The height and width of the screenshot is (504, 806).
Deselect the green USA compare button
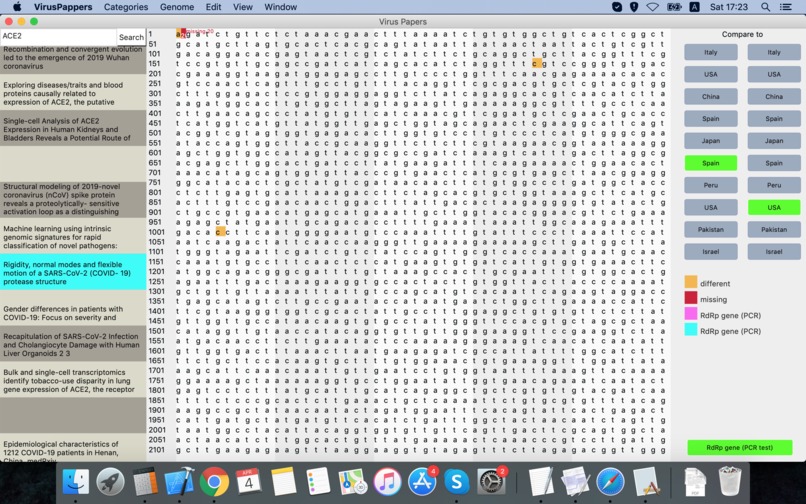[774, 207]
